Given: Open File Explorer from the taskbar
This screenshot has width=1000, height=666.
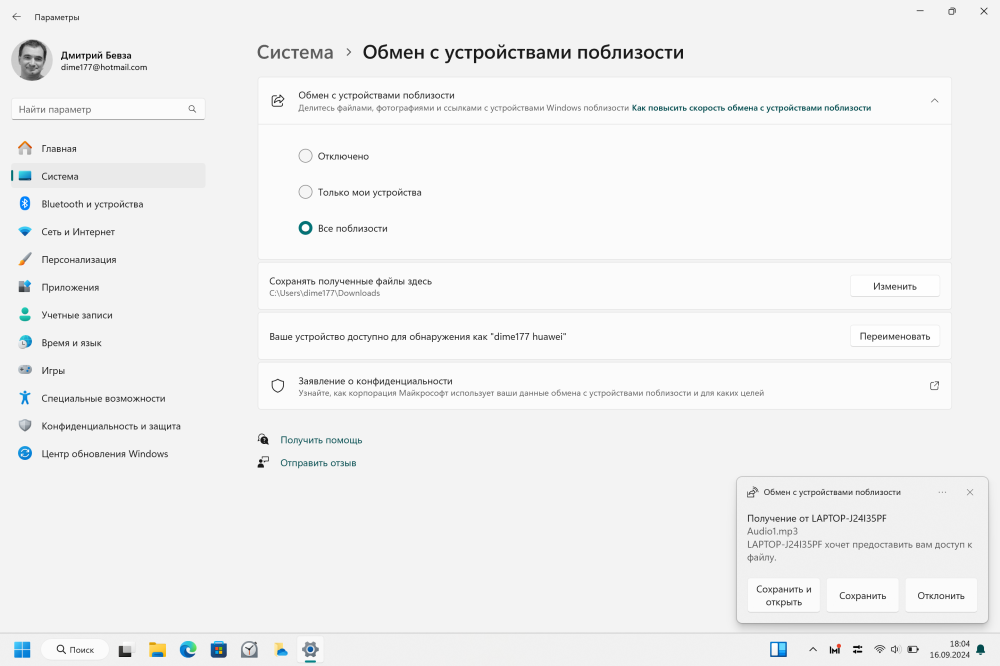Looking at the screenshot, I should coord(157,649).
